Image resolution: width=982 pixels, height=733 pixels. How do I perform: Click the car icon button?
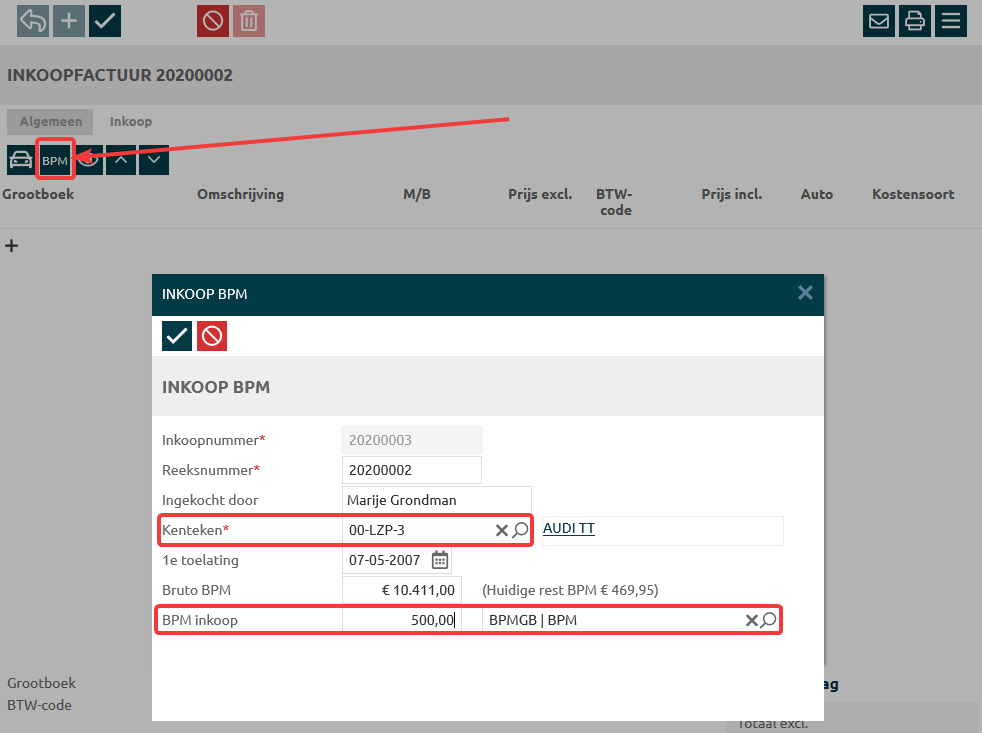pos(19,160)
